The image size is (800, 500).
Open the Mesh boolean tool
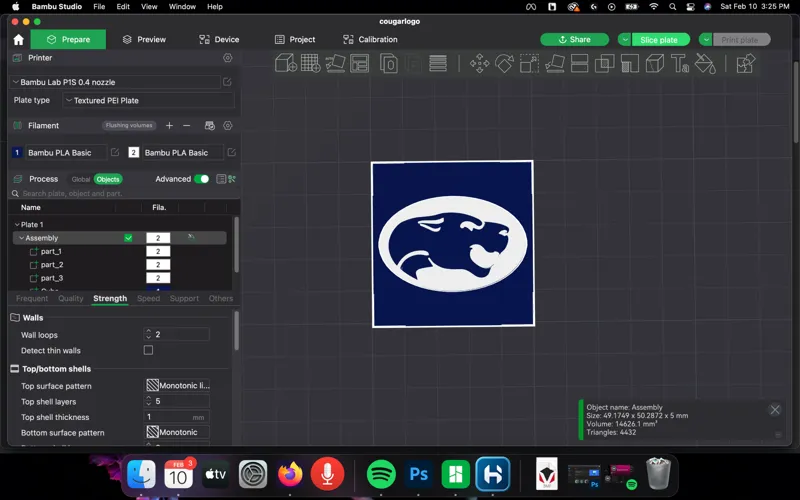point(605,64)
